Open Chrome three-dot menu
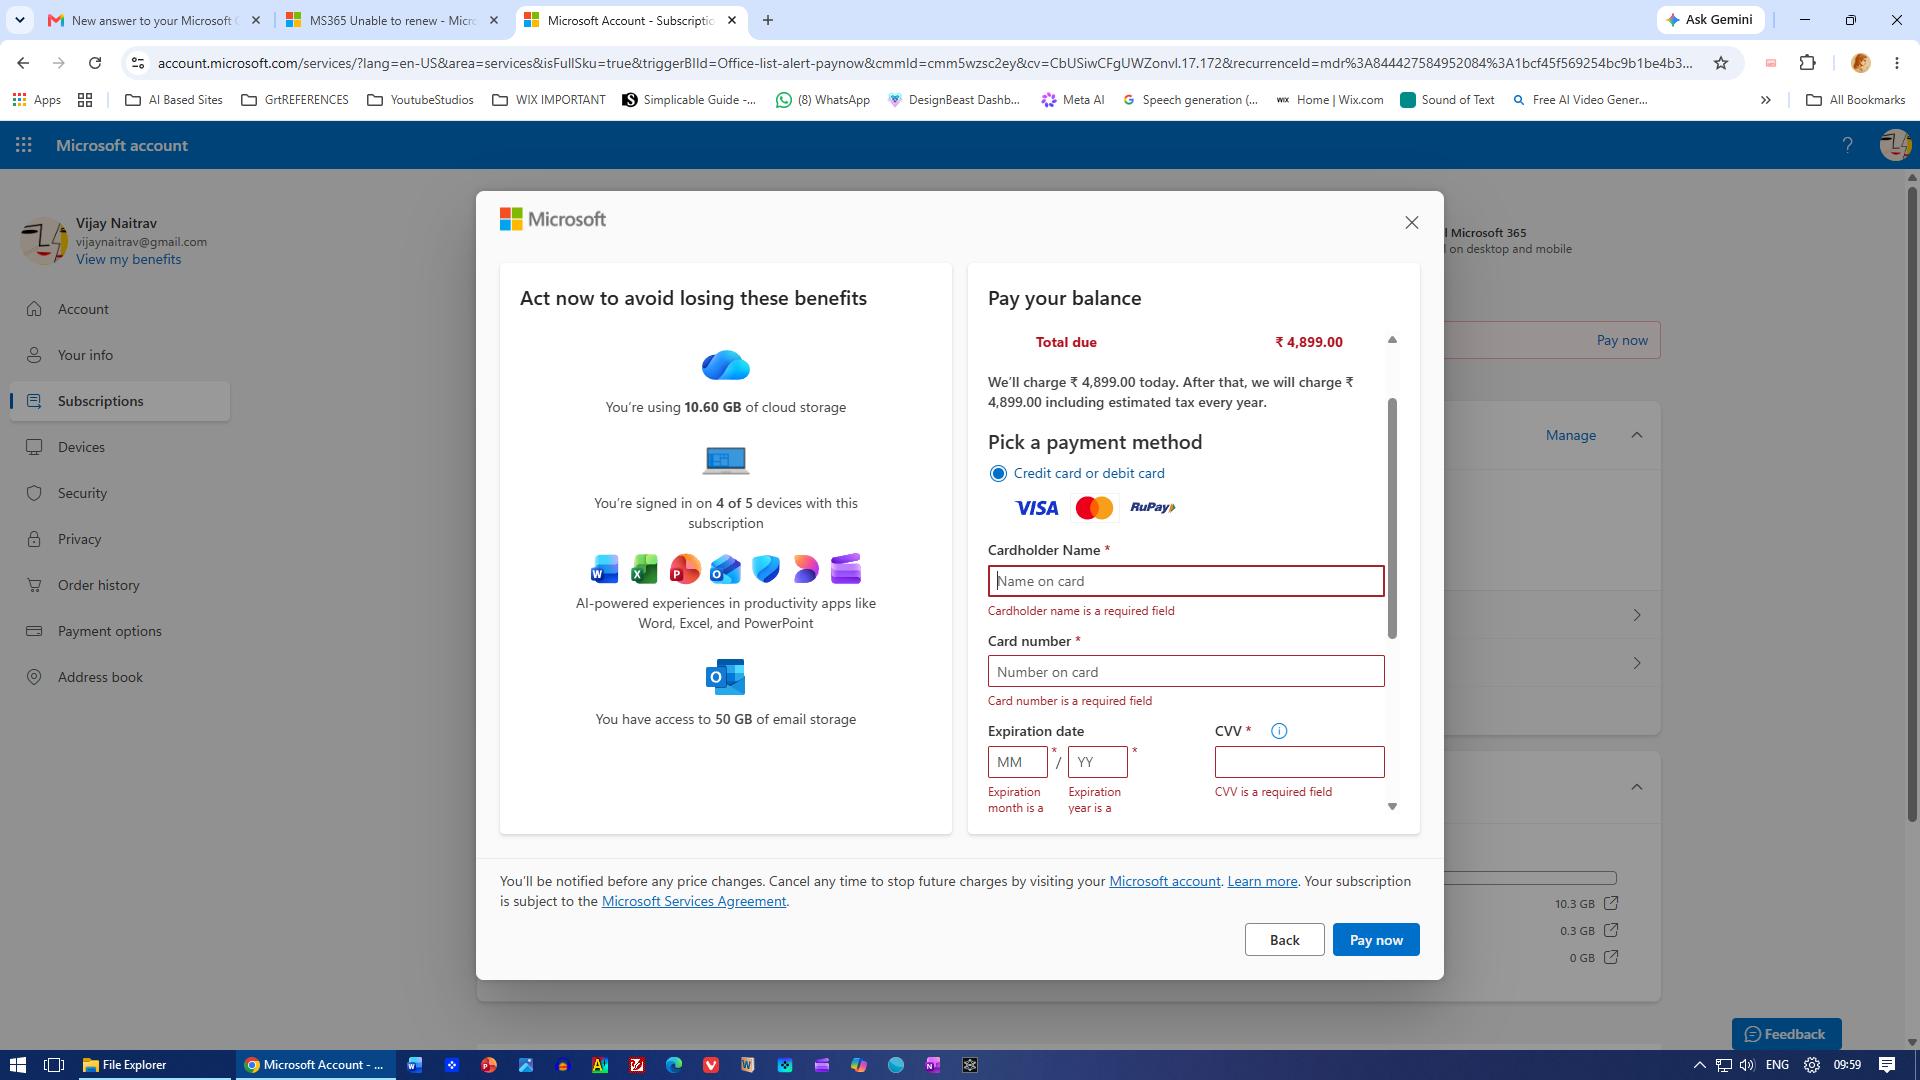 1897,63
